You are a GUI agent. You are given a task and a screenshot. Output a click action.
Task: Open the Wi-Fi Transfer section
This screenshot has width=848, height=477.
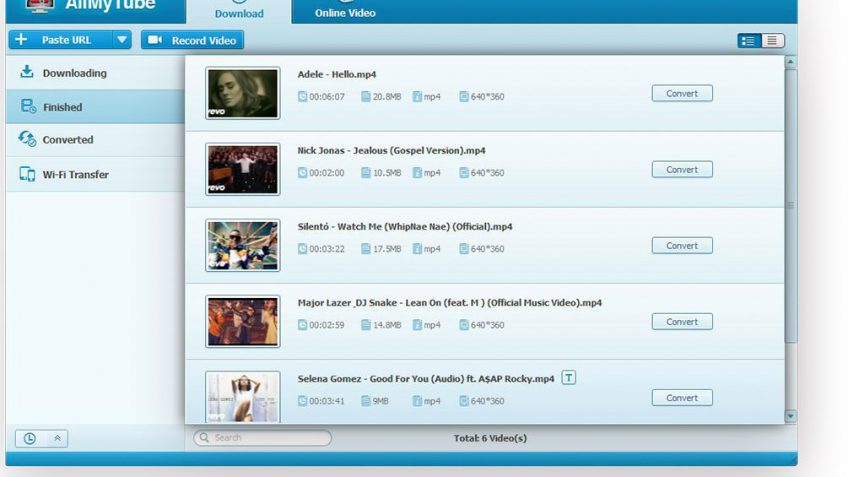(95, 174)
